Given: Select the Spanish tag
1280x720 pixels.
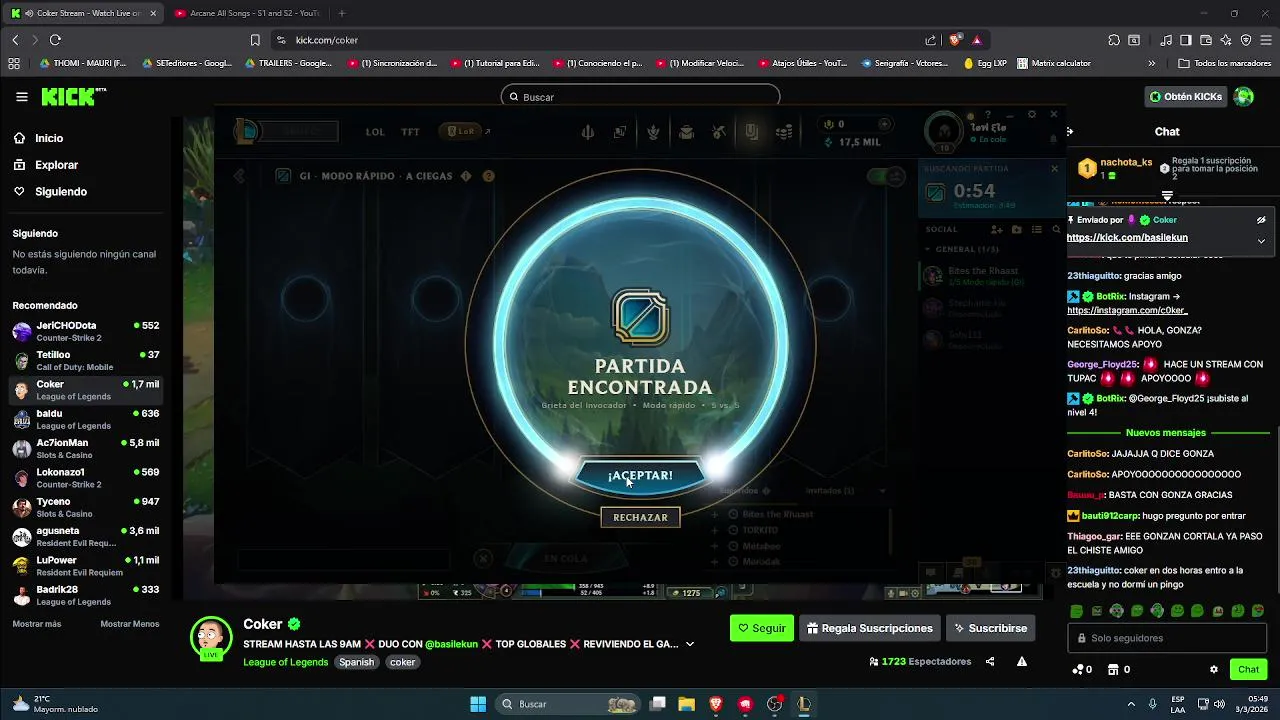Looking at the screenshot, I should [x=356, y=662].
